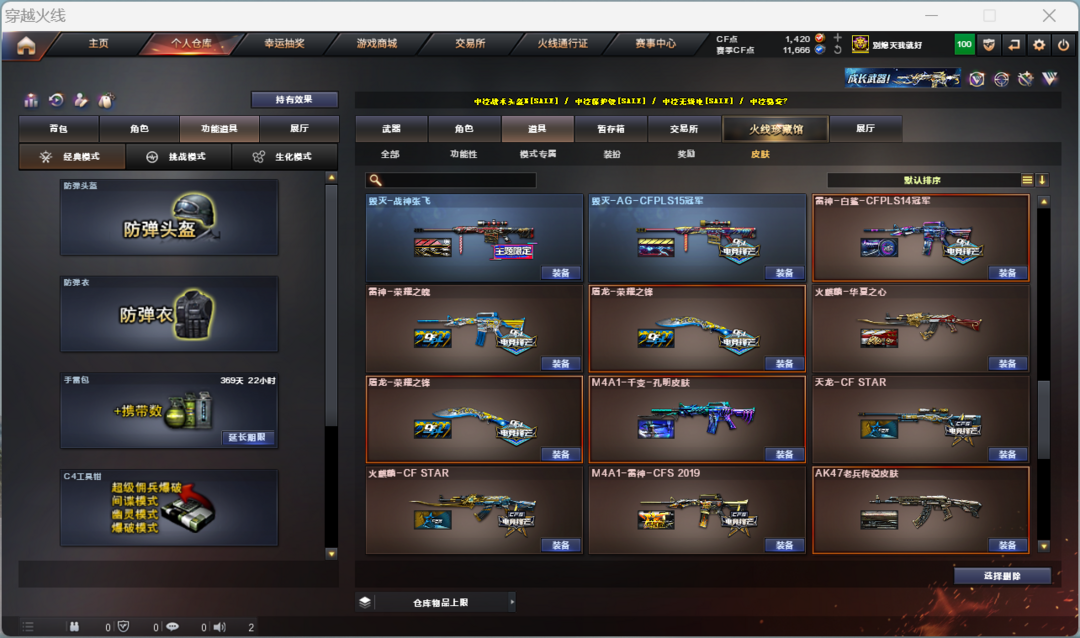Open the 个人仓库 navigation tab
Screen dimensions: 1080x638
[191, 43]
